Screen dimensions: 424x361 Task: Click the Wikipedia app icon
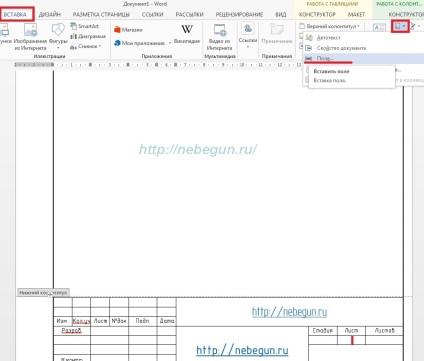coord(187,30)
